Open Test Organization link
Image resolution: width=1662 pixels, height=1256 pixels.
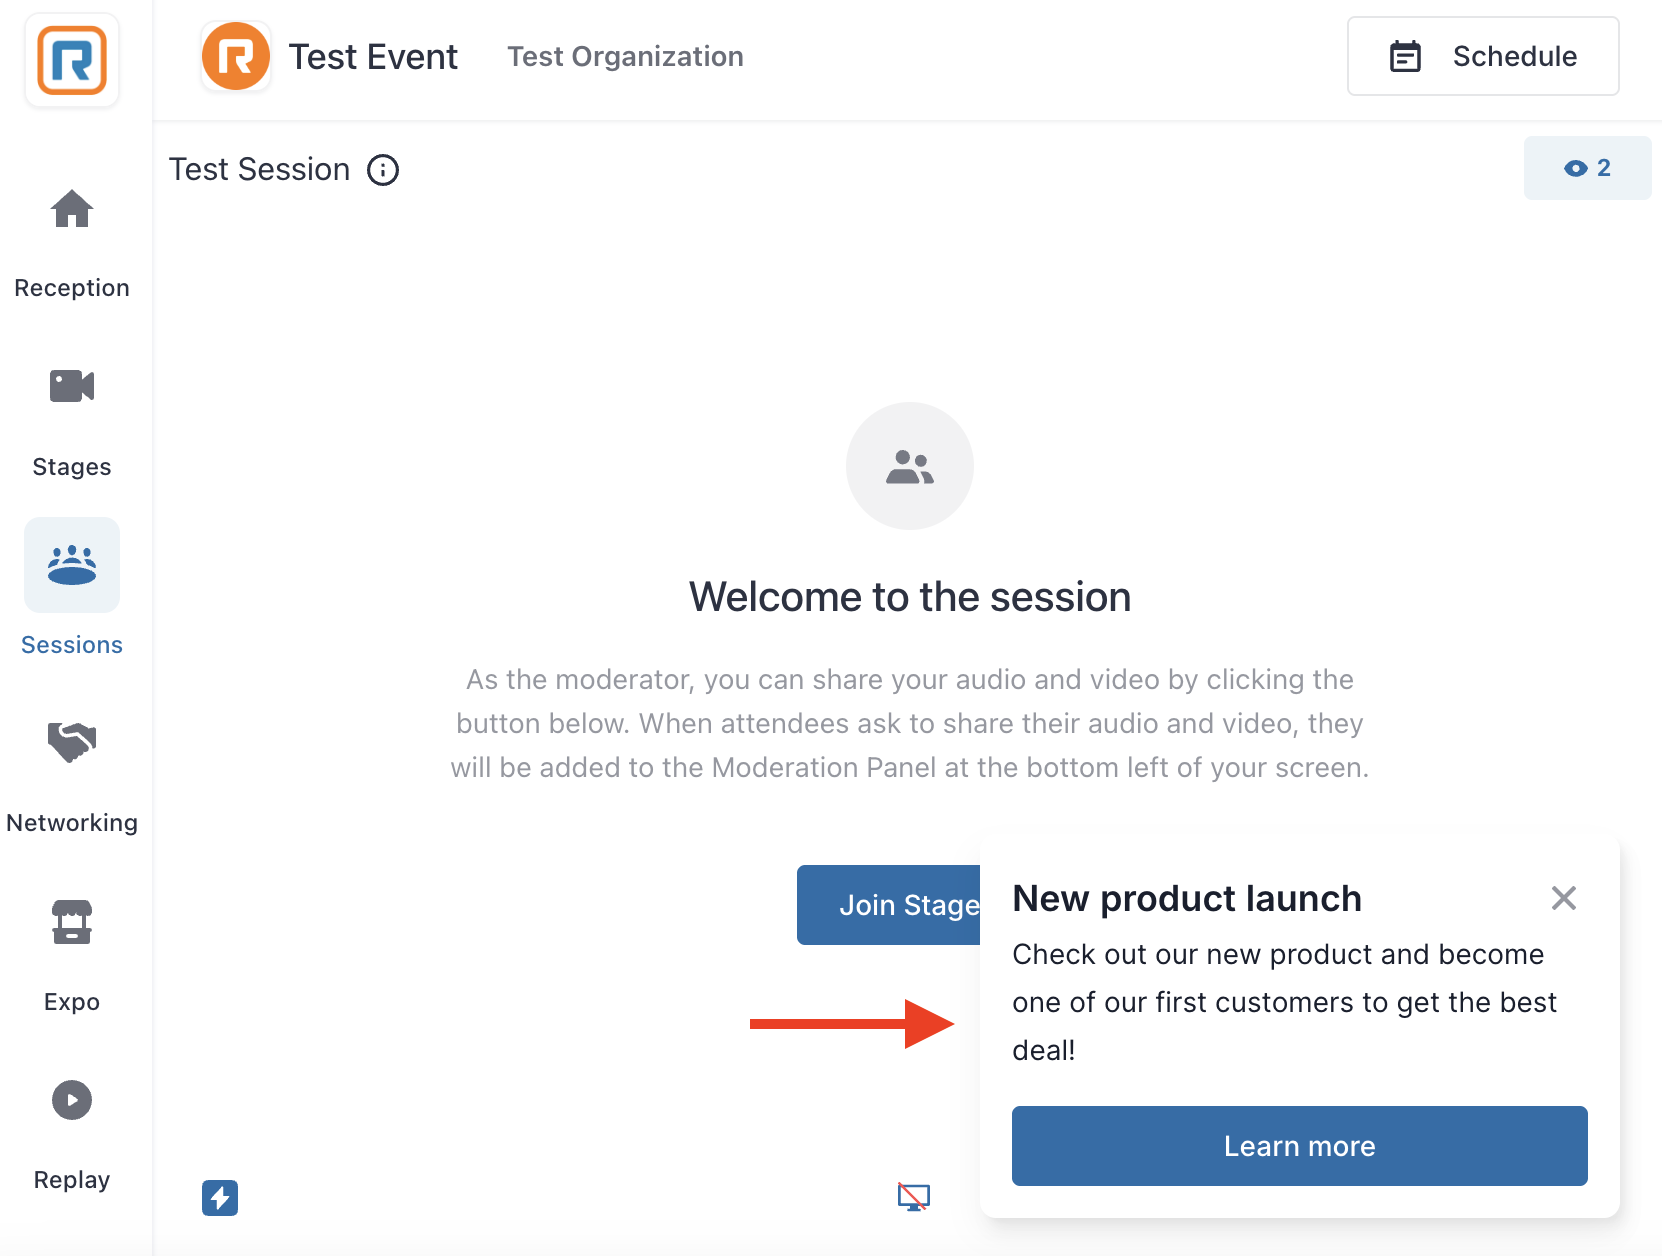click(625, 56)
